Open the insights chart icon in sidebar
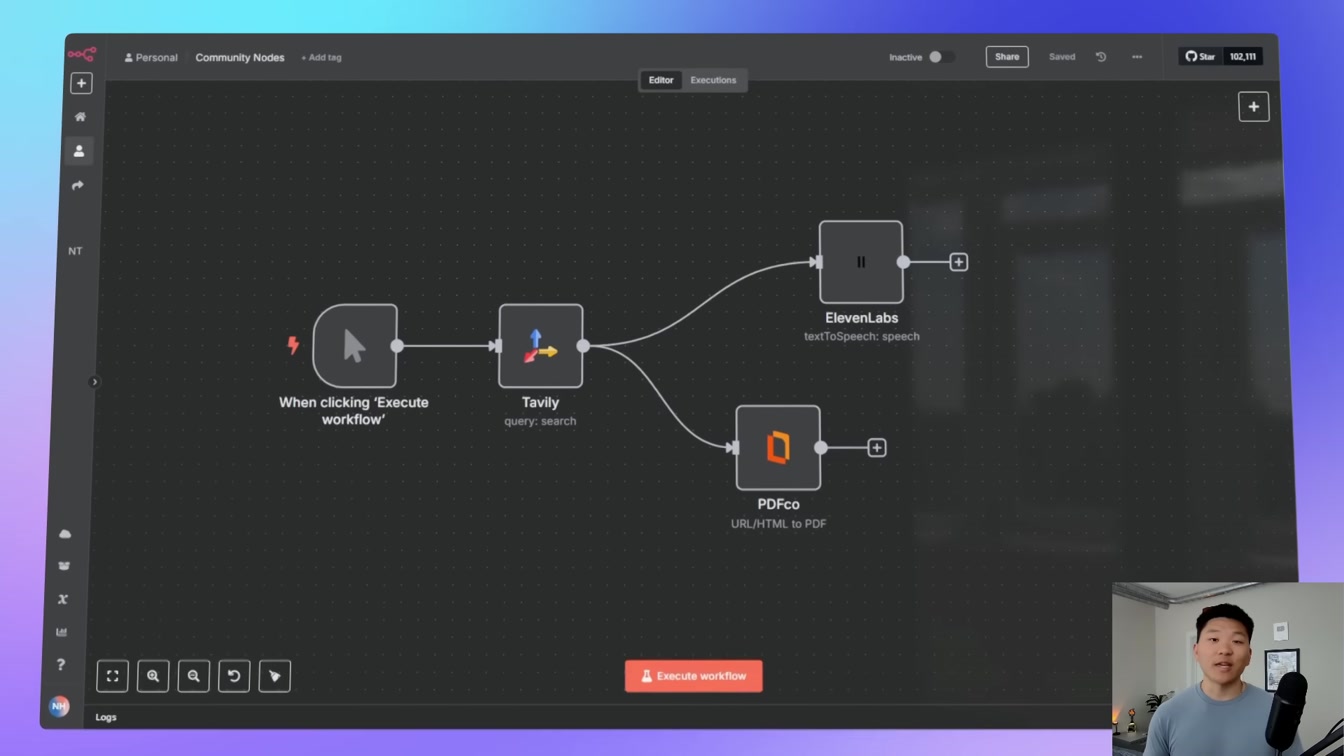Screen dimensions: 1344x756 pos(61,632)
